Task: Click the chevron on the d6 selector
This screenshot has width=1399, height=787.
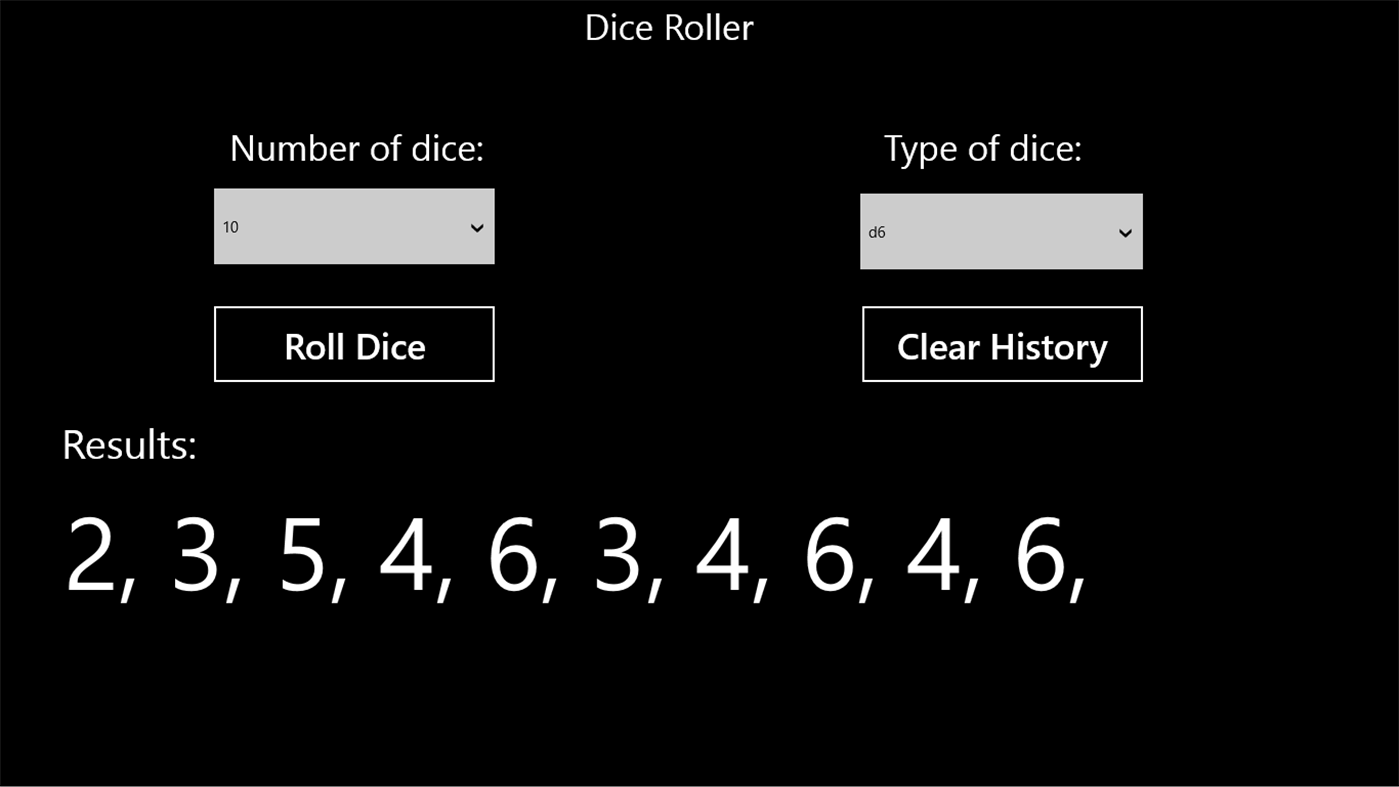Action: pos(1124,231)
